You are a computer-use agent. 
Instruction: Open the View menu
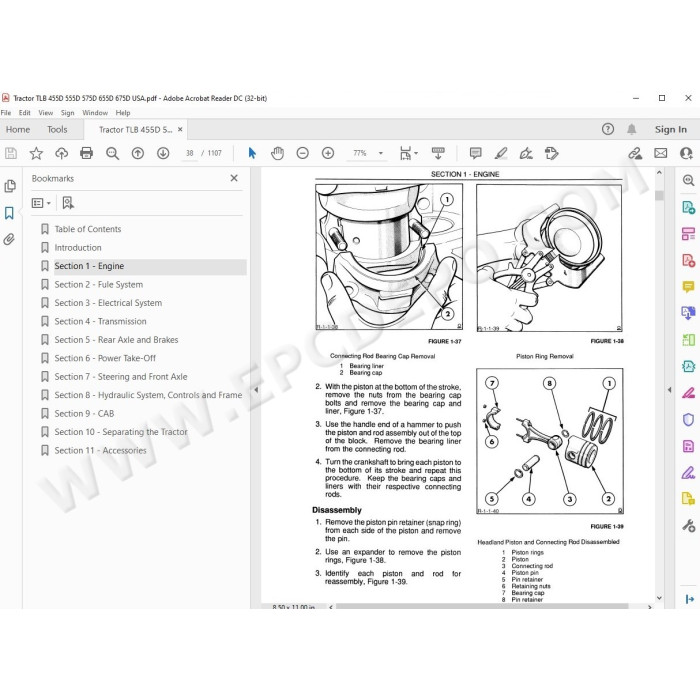click(46, 113)
